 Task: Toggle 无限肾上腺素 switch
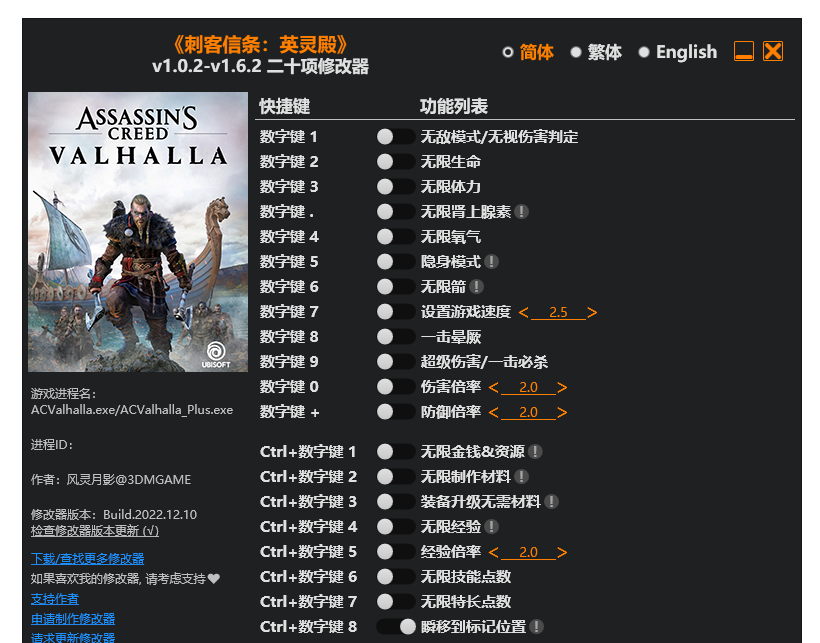click(396, 212)
